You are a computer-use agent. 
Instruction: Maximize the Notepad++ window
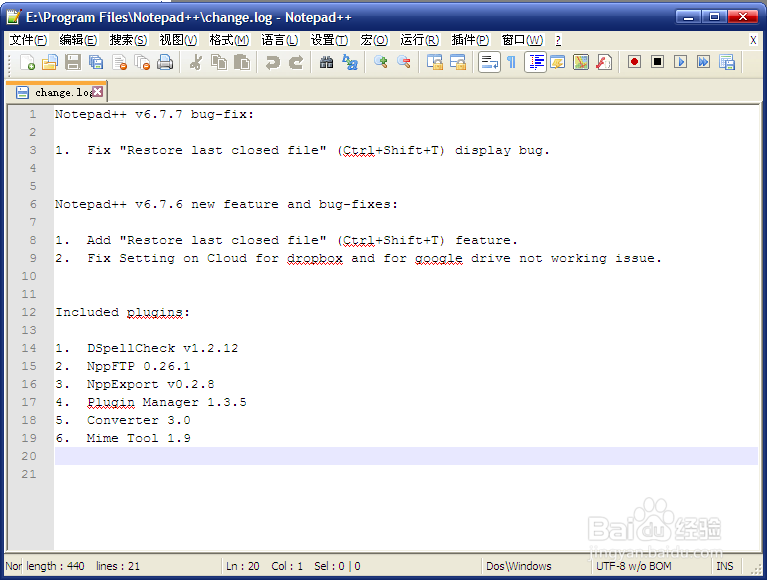point(714,17)
